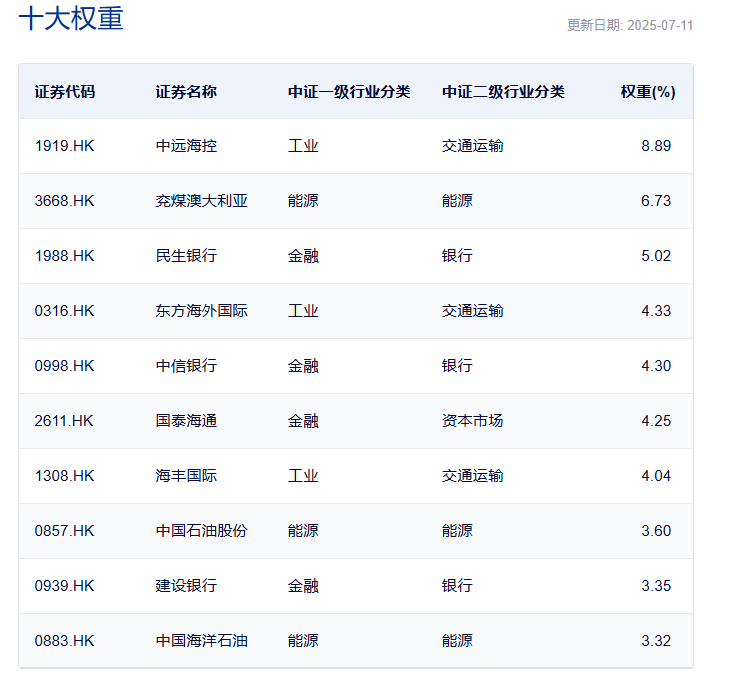Viewport: 736px width, 683px height.
Task: Select the name 建设银行
Action: [186, 586]
